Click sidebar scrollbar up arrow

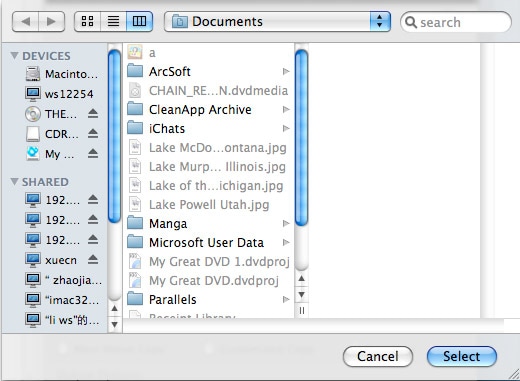(114, 308)
